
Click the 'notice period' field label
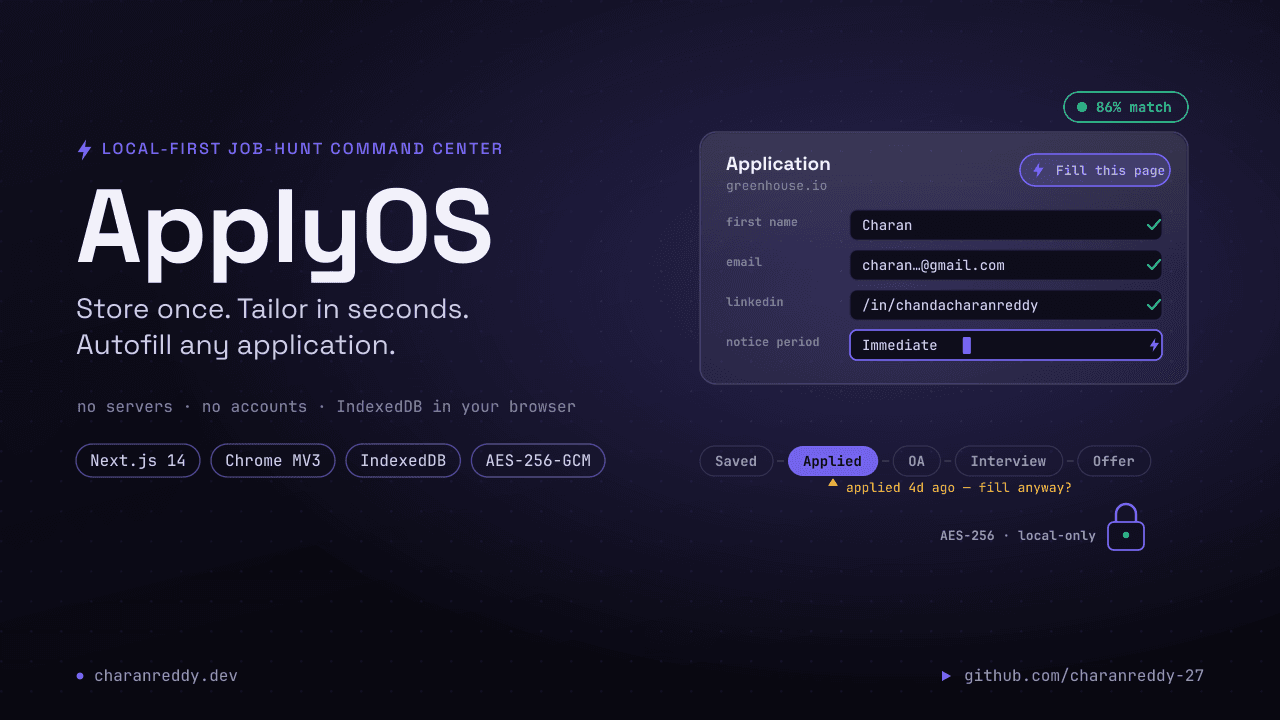773,342
